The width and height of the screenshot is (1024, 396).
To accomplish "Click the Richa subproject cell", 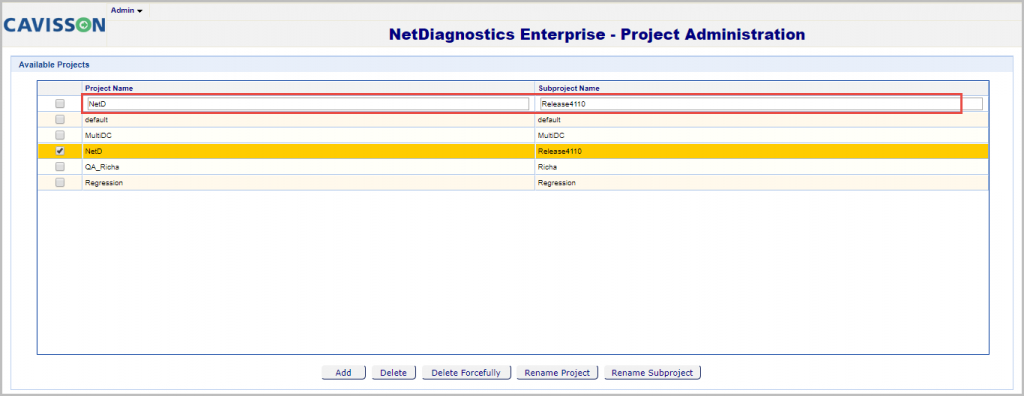I will pos(761,167).
